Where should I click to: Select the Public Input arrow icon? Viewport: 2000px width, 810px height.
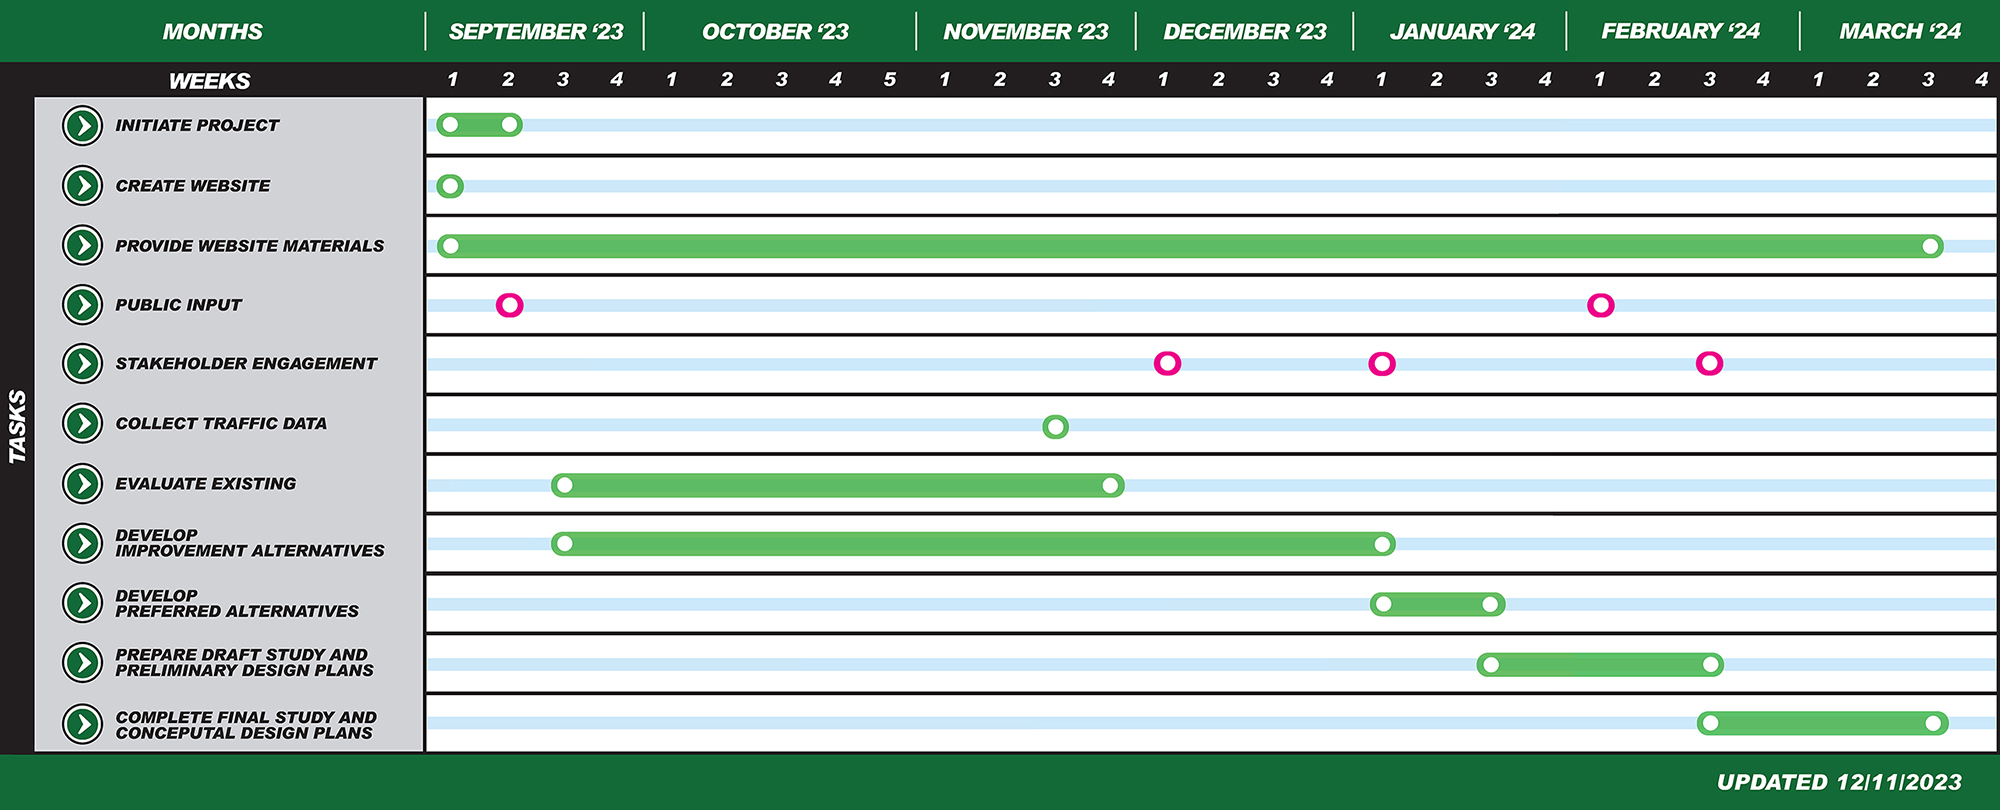pos(83,305)
